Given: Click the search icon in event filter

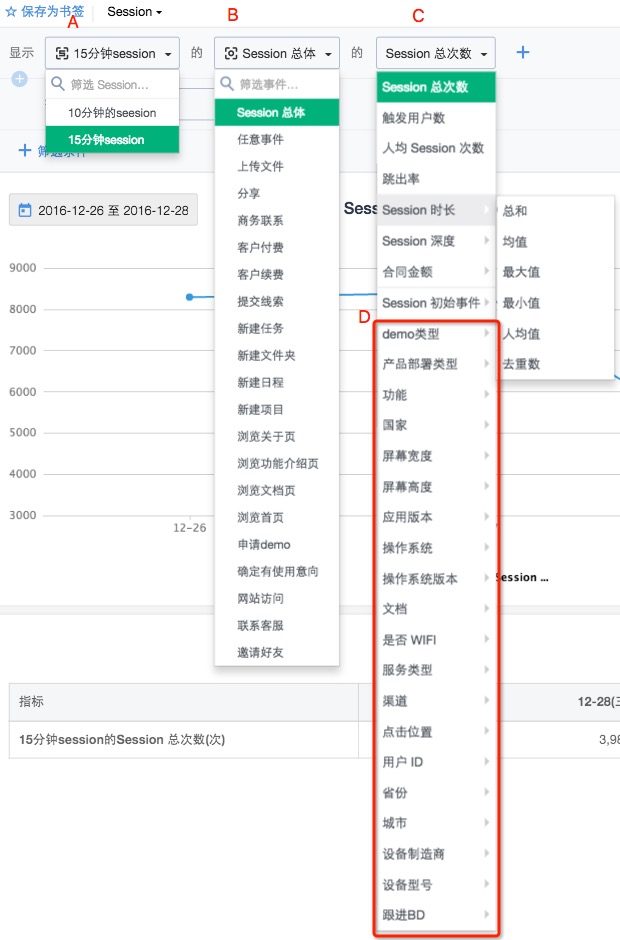Looking at the screenshot, I should pos(227,84).
